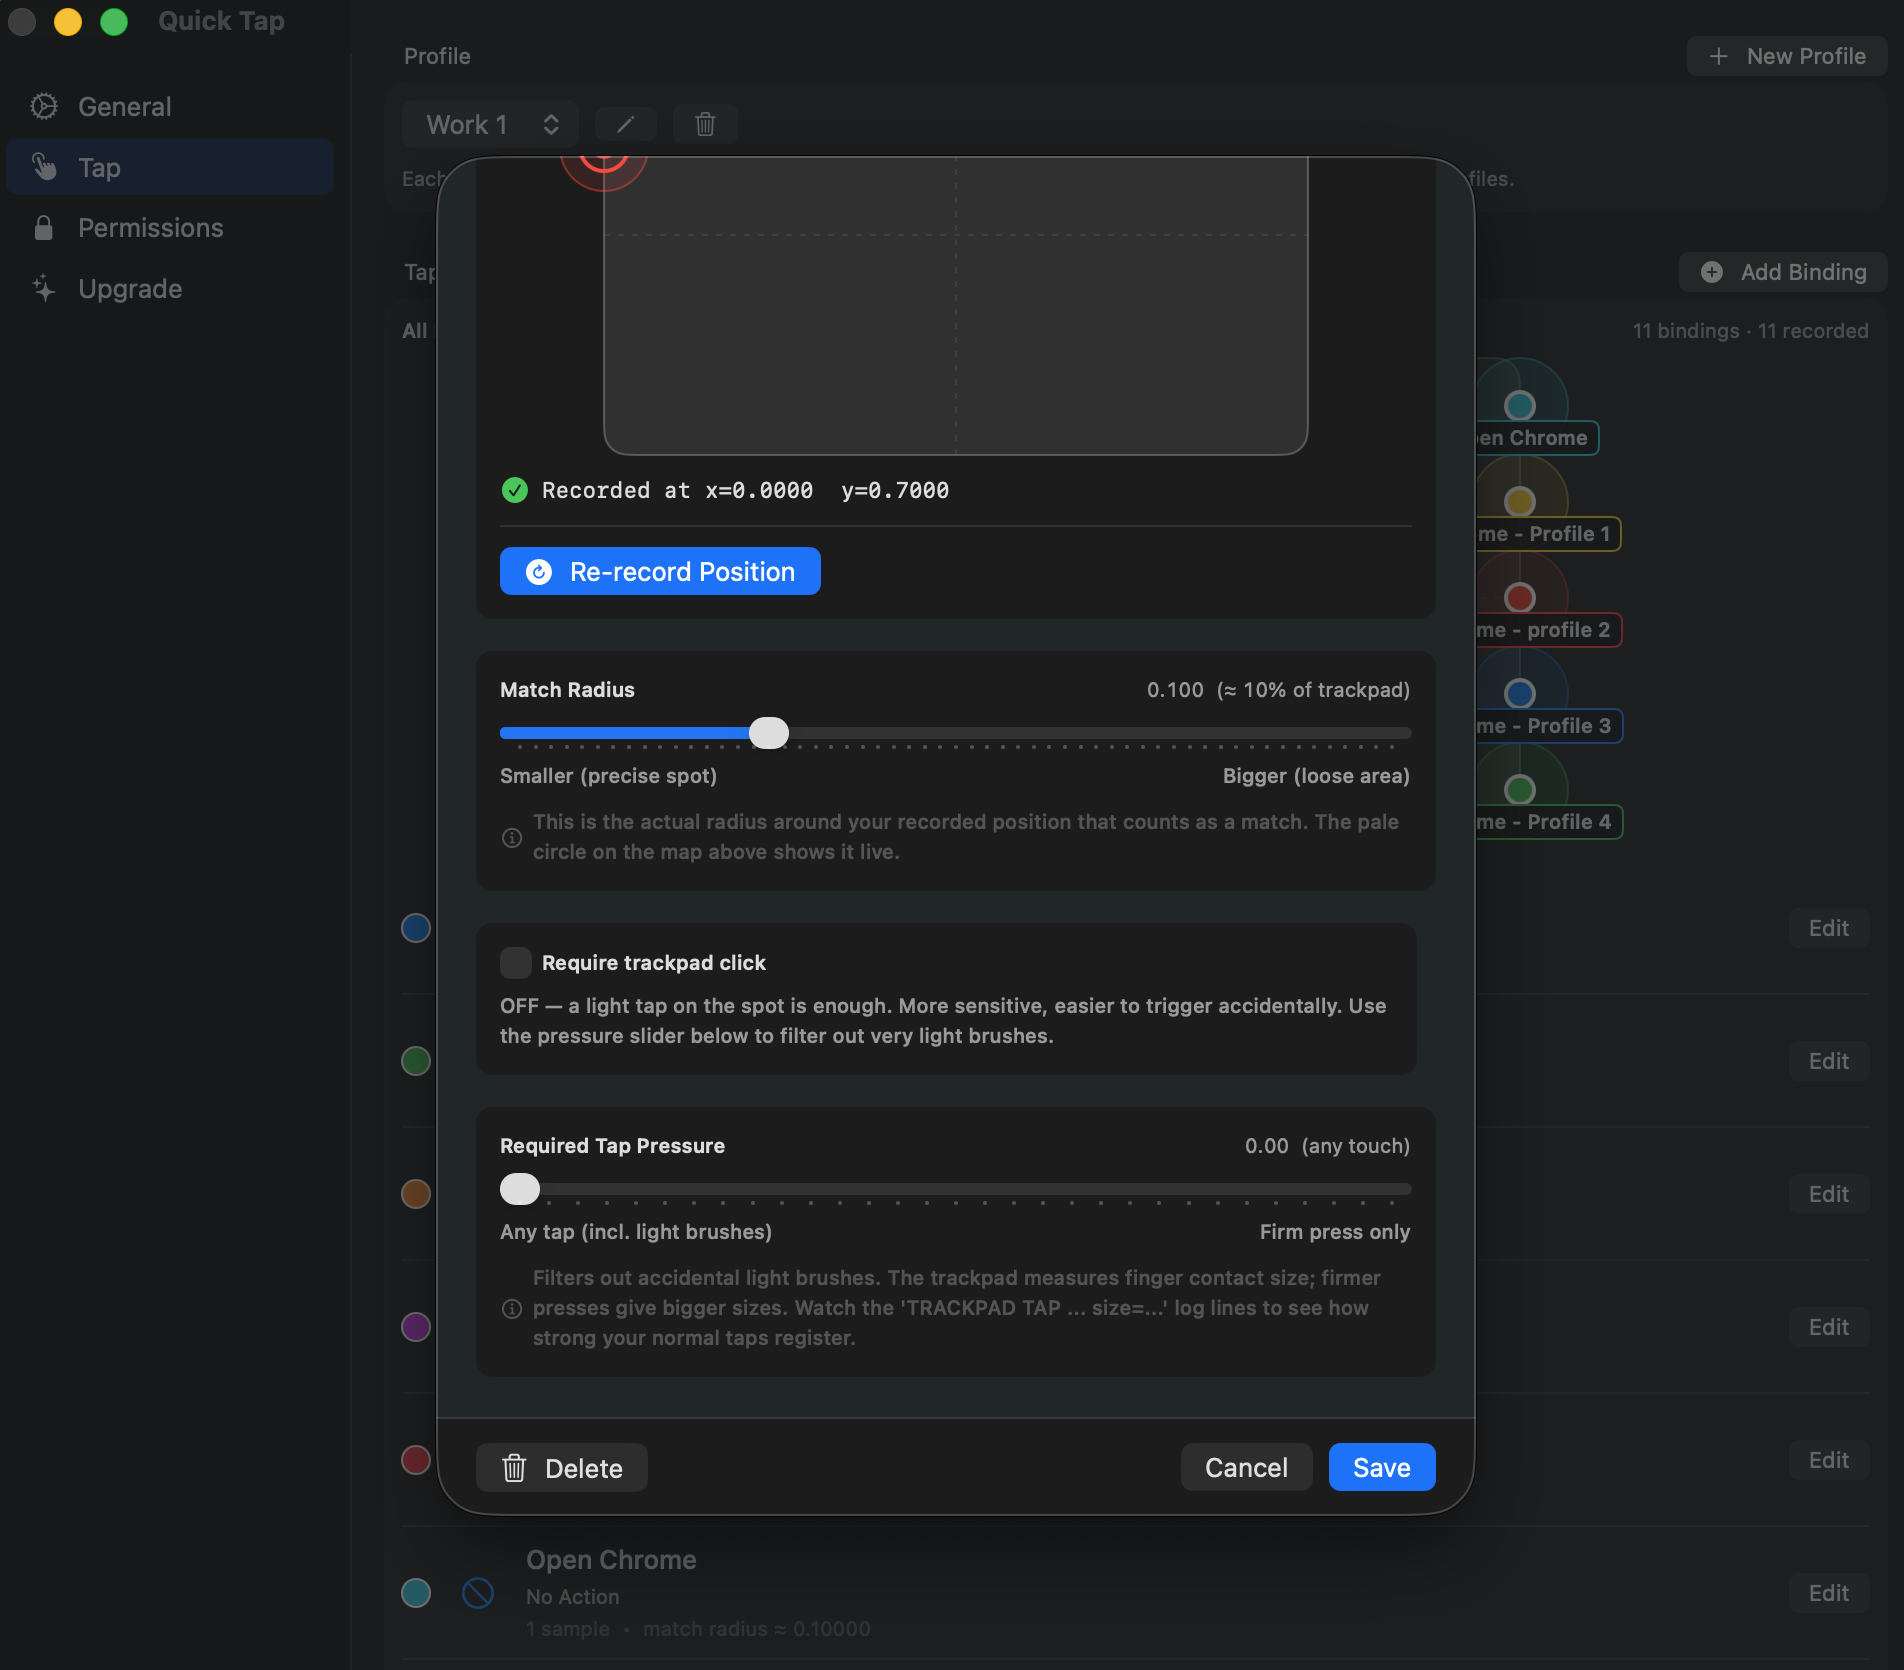Screen dimensions: 1904x1670
Task: Toggle the Require trackpad click checkbox
Action: click(516, 962)
